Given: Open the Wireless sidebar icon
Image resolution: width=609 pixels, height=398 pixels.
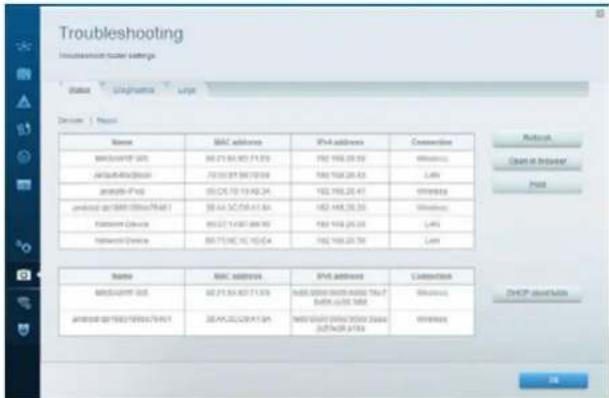Looking at the screenshot, I should (x=24, y=302).
